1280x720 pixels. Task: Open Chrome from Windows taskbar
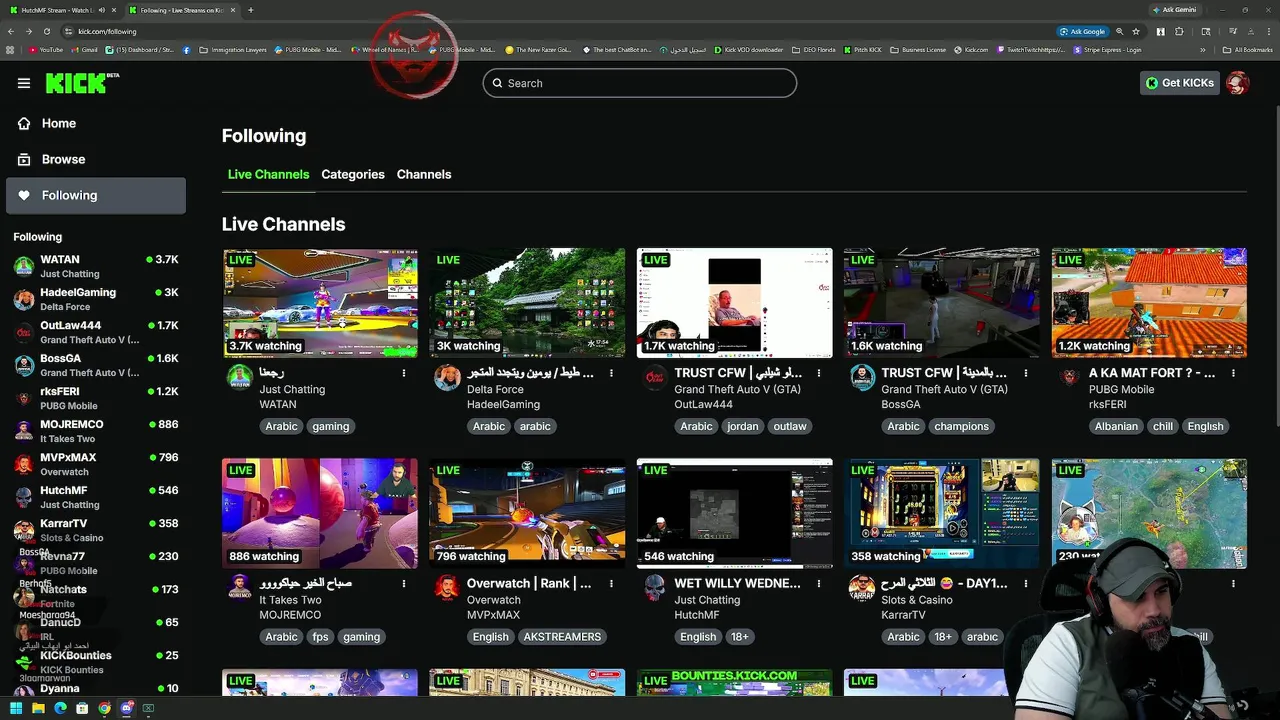[104, 708]
